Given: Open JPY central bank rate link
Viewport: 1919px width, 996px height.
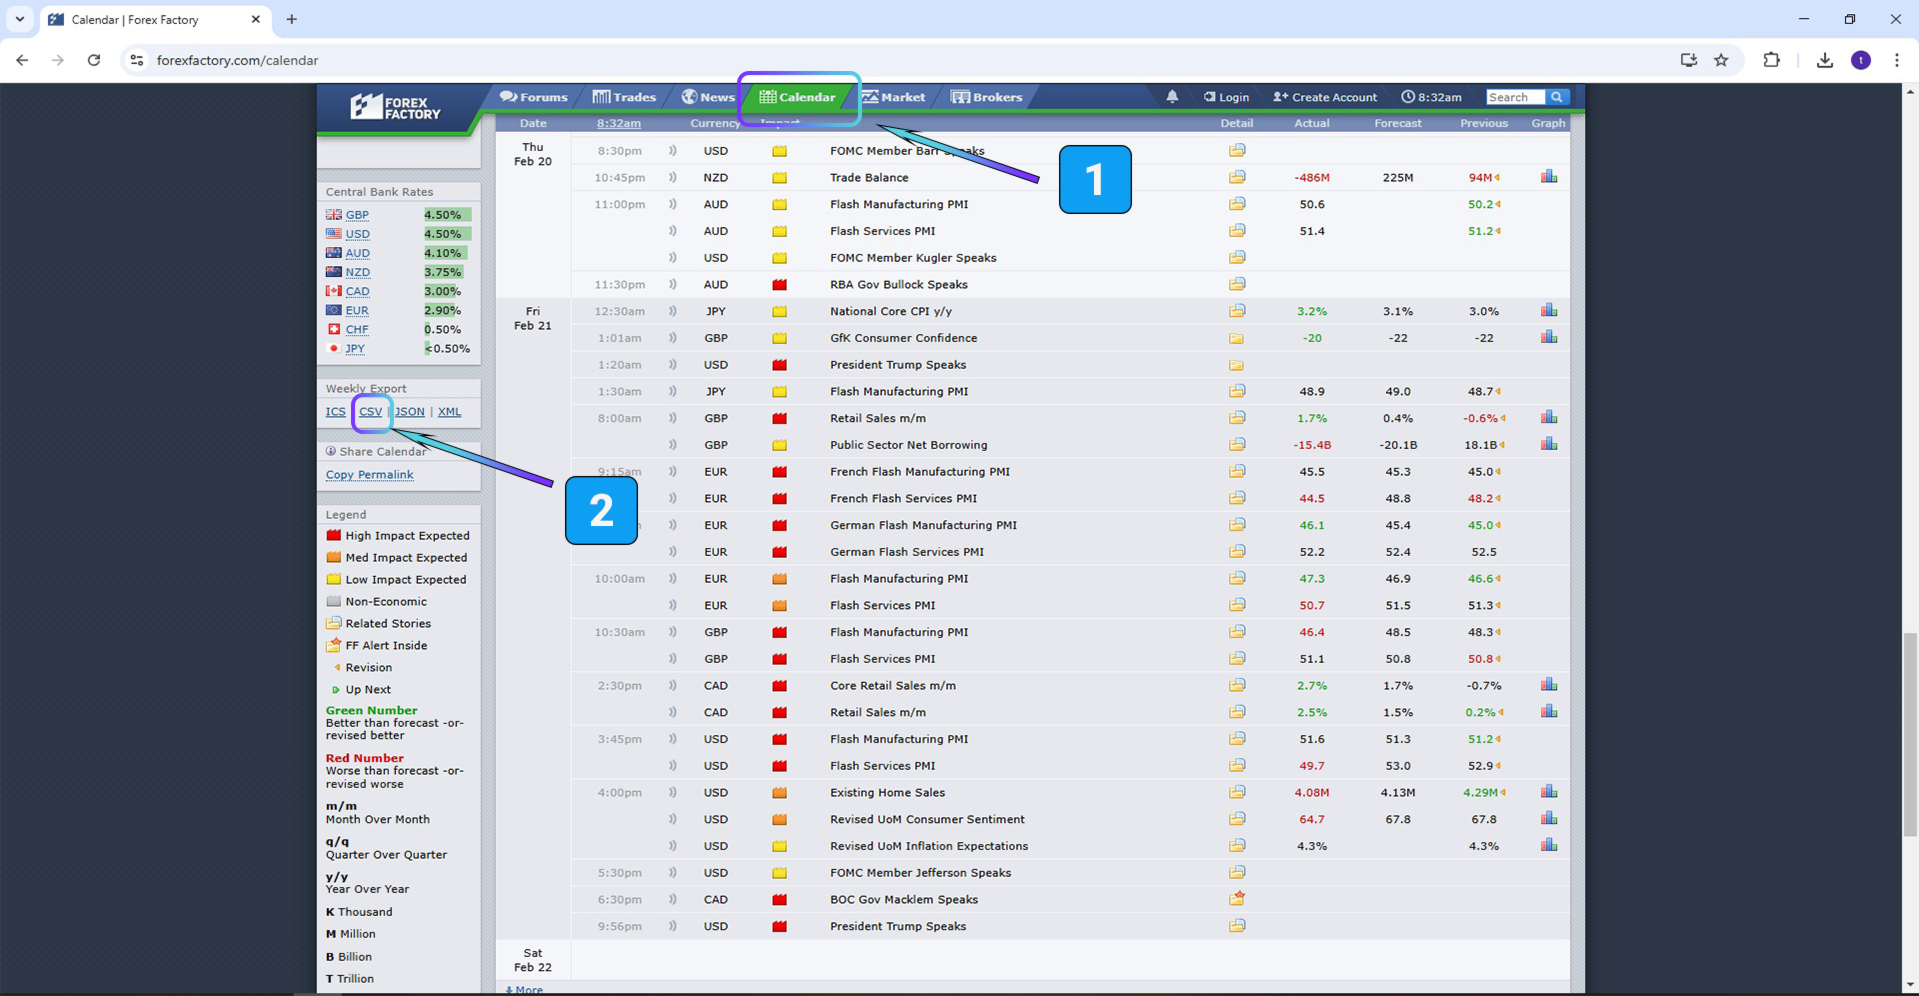Looking at the screenshot, I should point(355,349).
